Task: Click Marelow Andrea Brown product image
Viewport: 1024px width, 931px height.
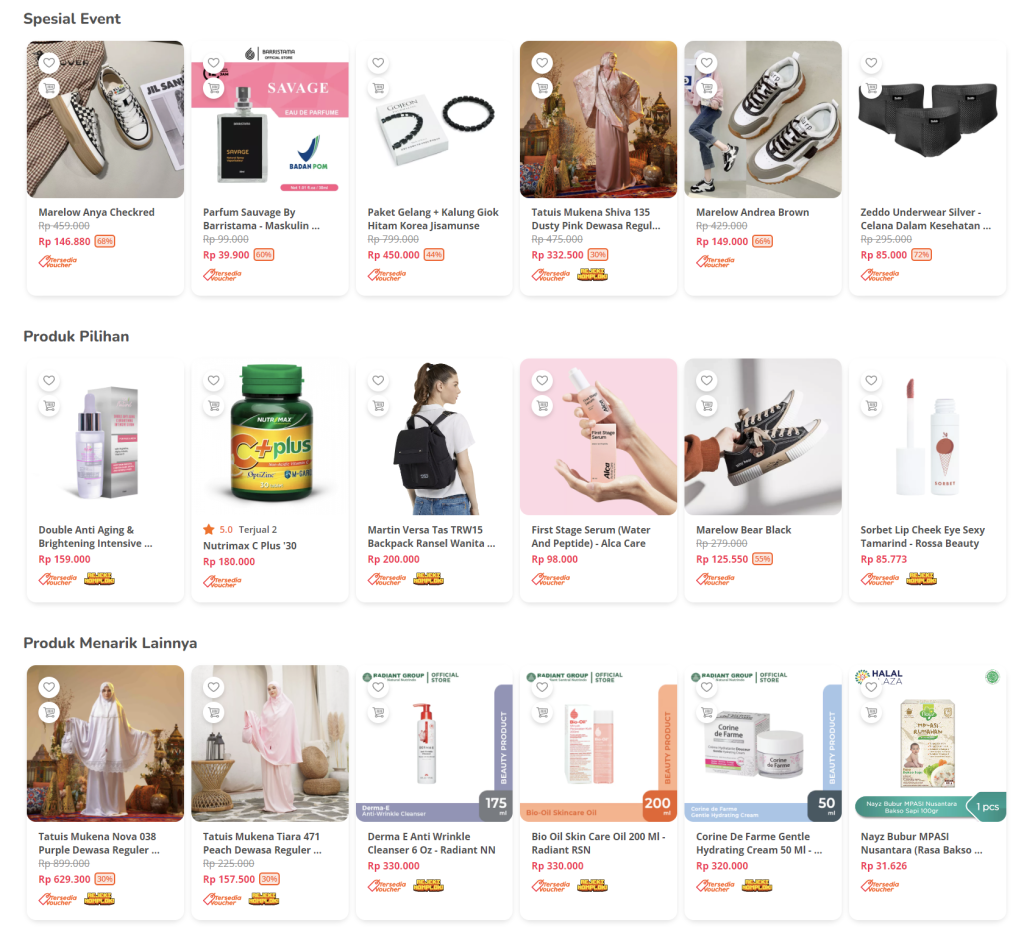Action: [x=763, y=119]
